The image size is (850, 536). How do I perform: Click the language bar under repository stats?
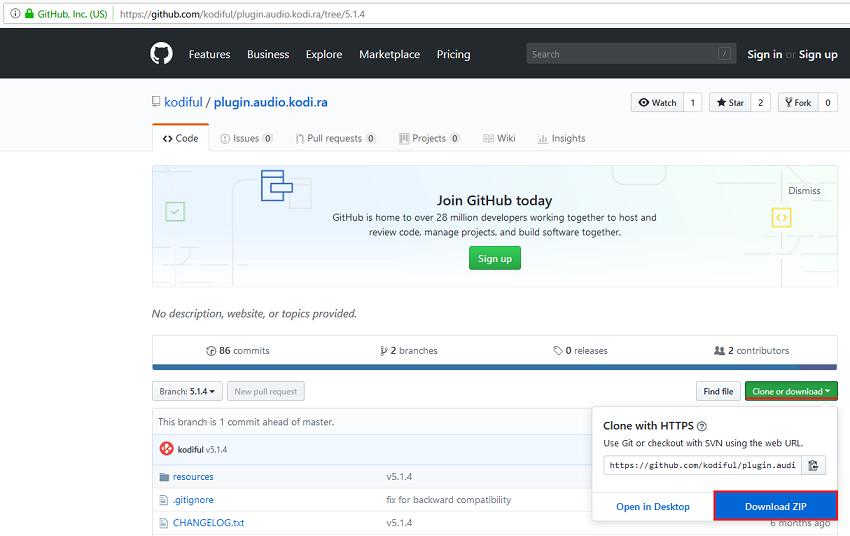tap(494, 367)
